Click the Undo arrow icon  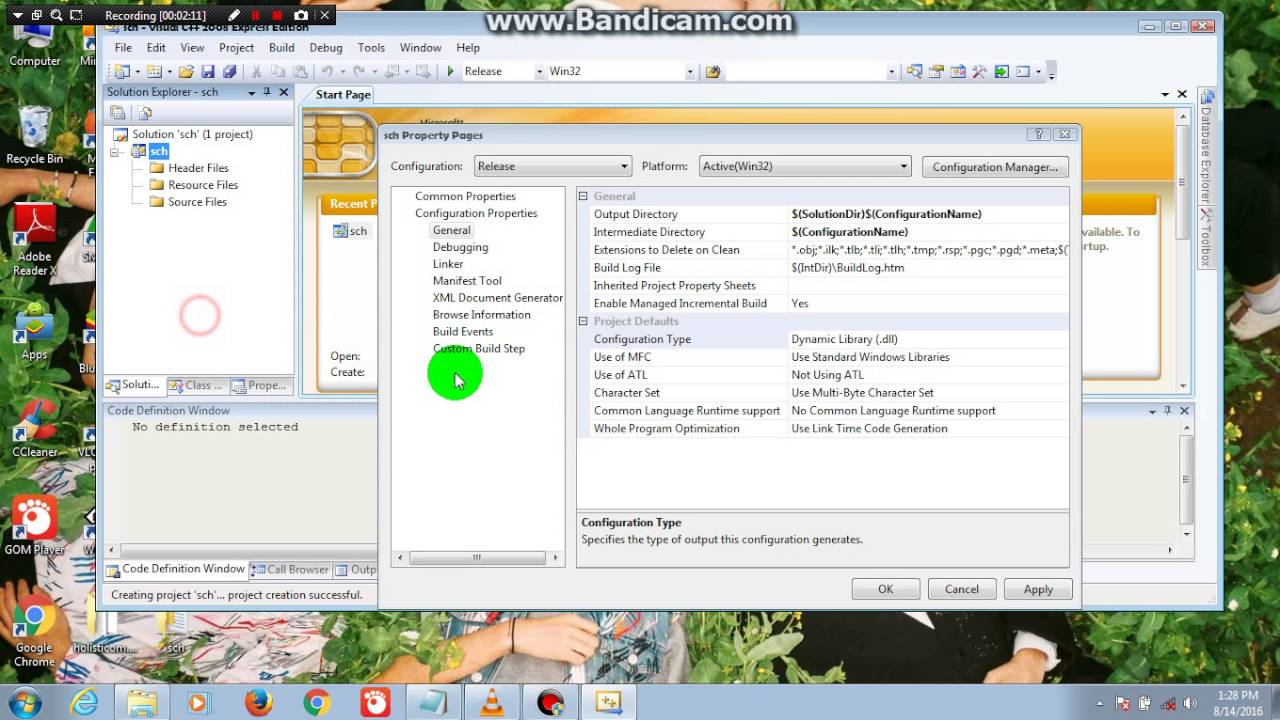tap(326, 71)
